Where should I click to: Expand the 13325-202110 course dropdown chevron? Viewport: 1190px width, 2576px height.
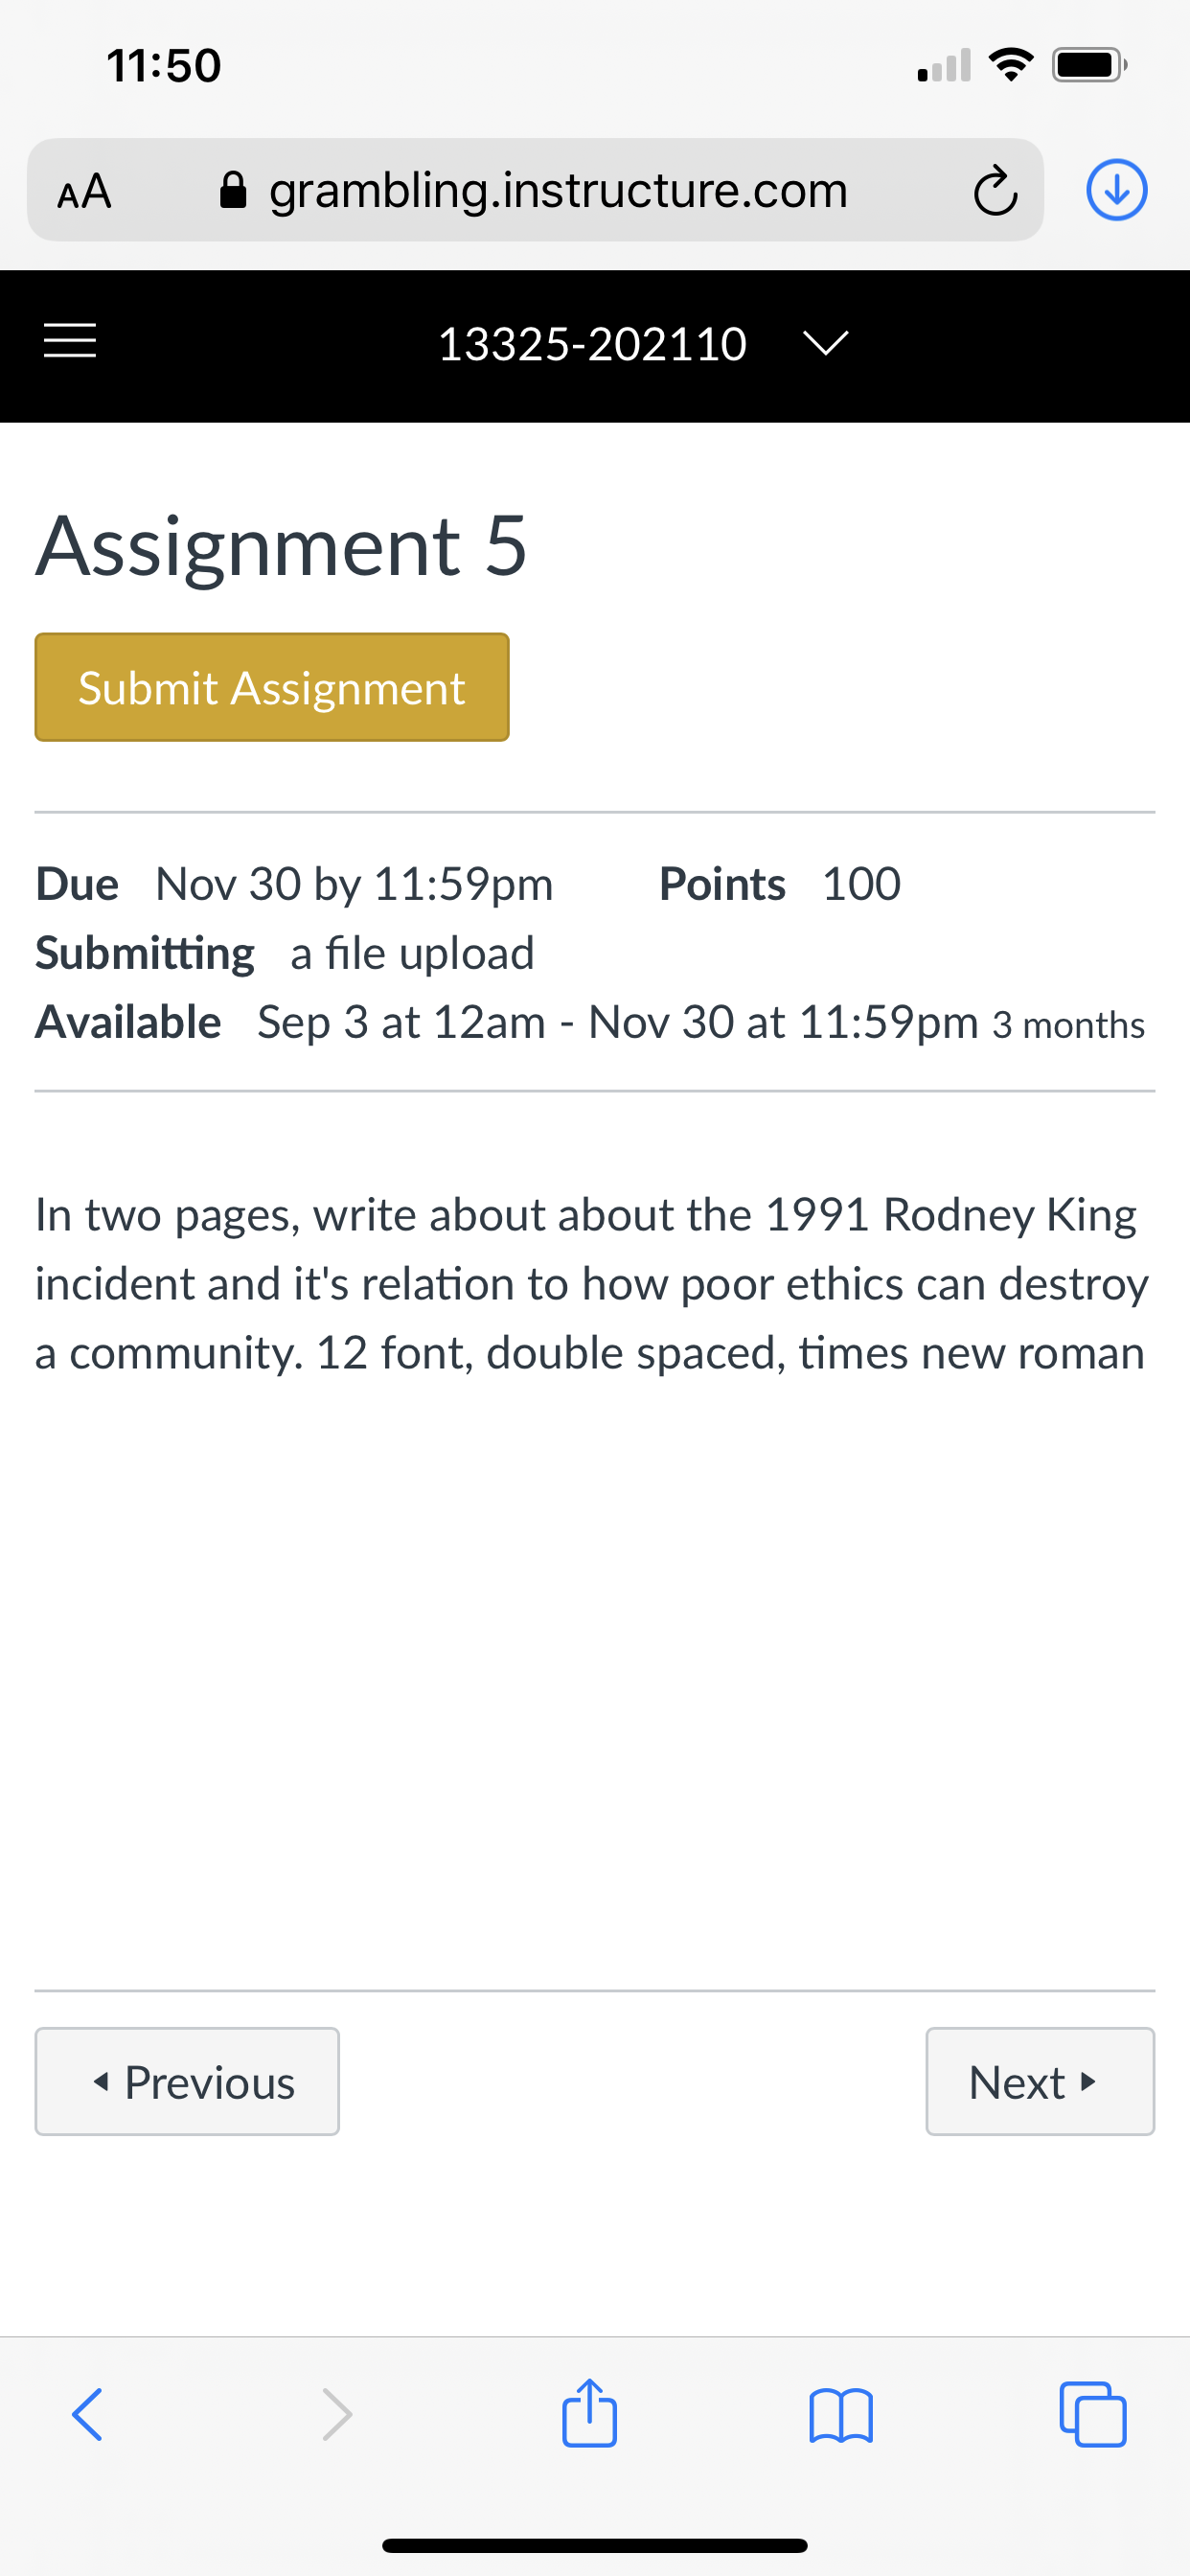pos(826,343)
